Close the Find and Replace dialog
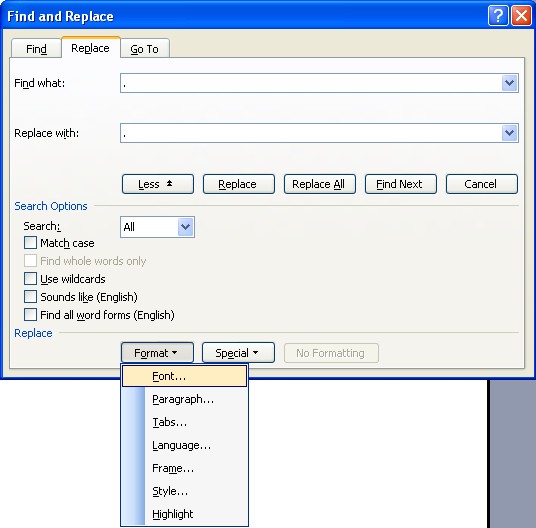Screen dimensions: 536x528 tap(521, 16)
